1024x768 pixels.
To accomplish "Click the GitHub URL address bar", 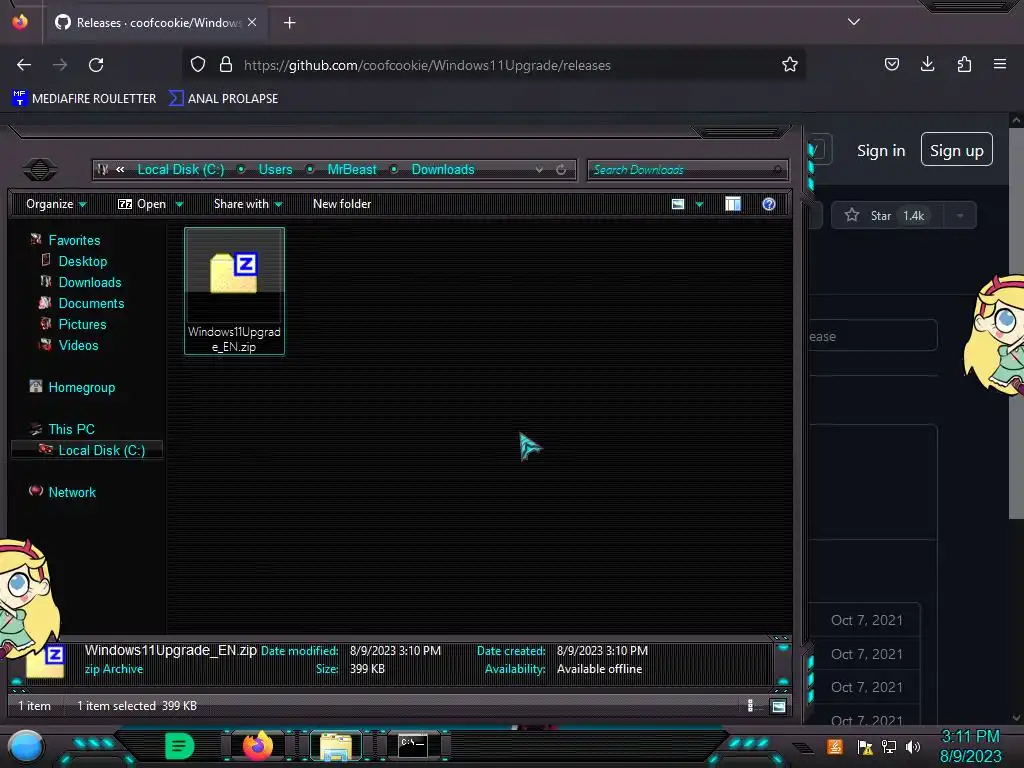I will coord(496,65).
